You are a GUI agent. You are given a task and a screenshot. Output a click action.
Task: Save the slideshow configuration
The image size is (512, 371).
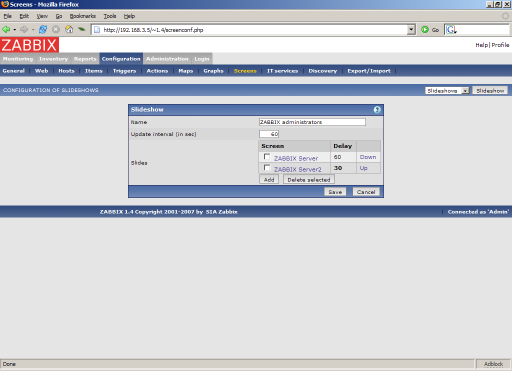pyautogui.click(x=335, y=192)
